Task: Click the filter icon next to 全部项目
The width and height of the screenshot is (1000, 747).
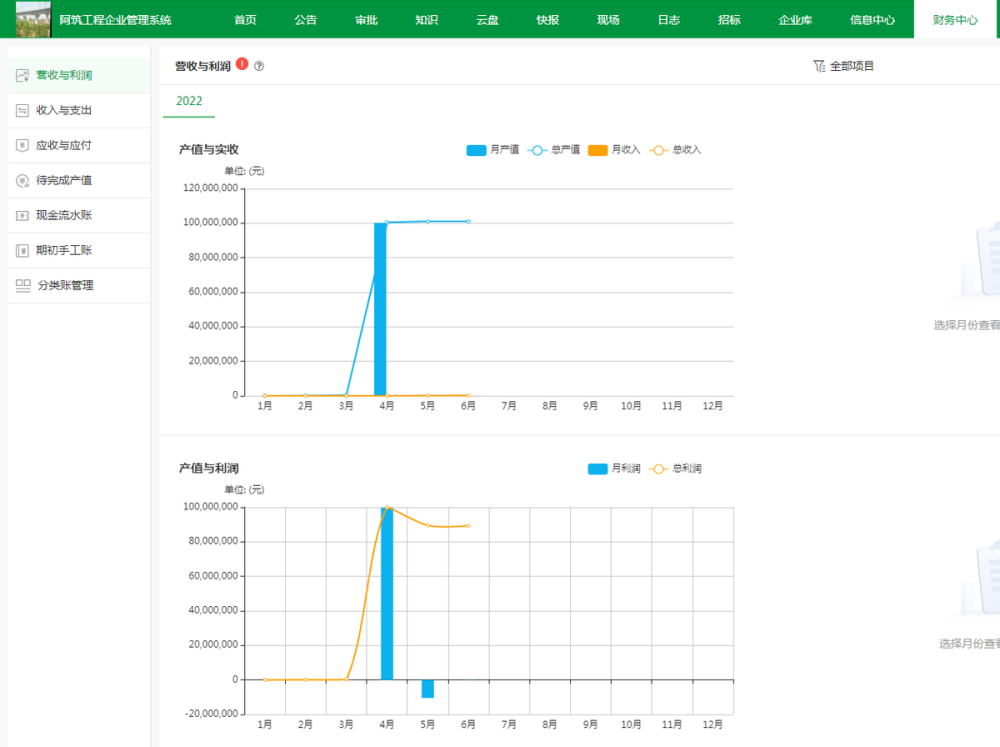Action: tap(819, 66)
